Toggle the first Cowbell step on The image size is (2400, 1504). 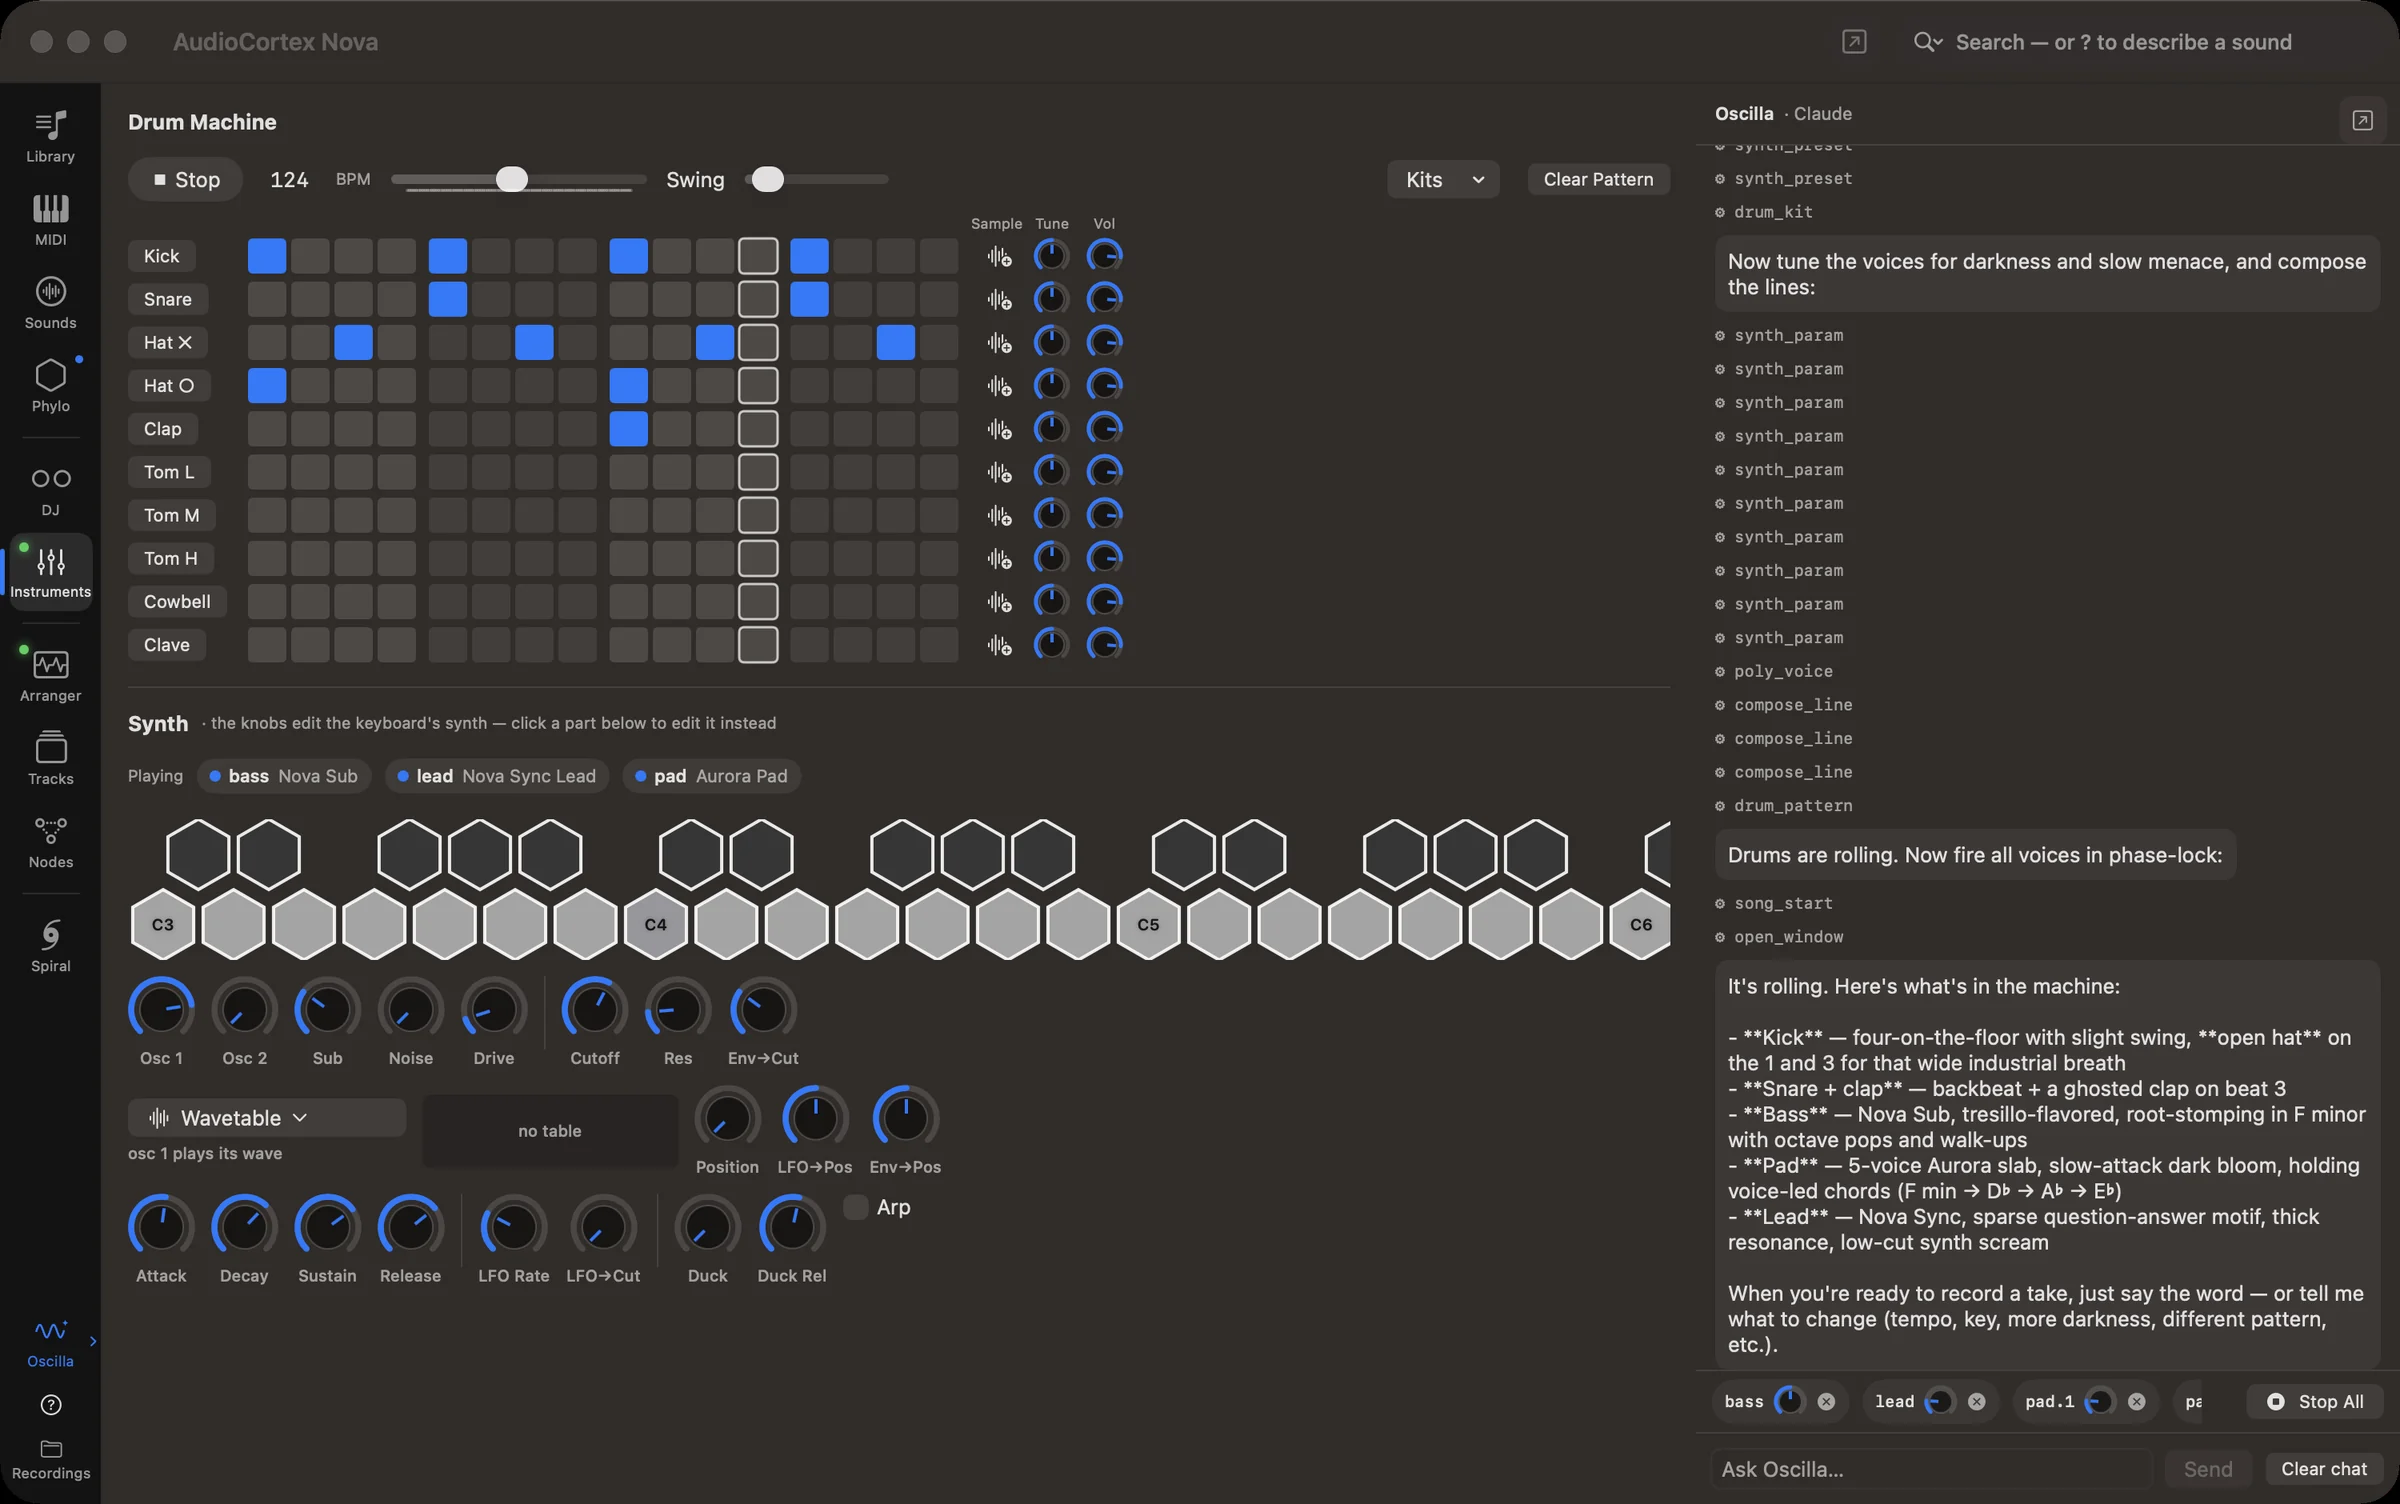pos(267,601)
